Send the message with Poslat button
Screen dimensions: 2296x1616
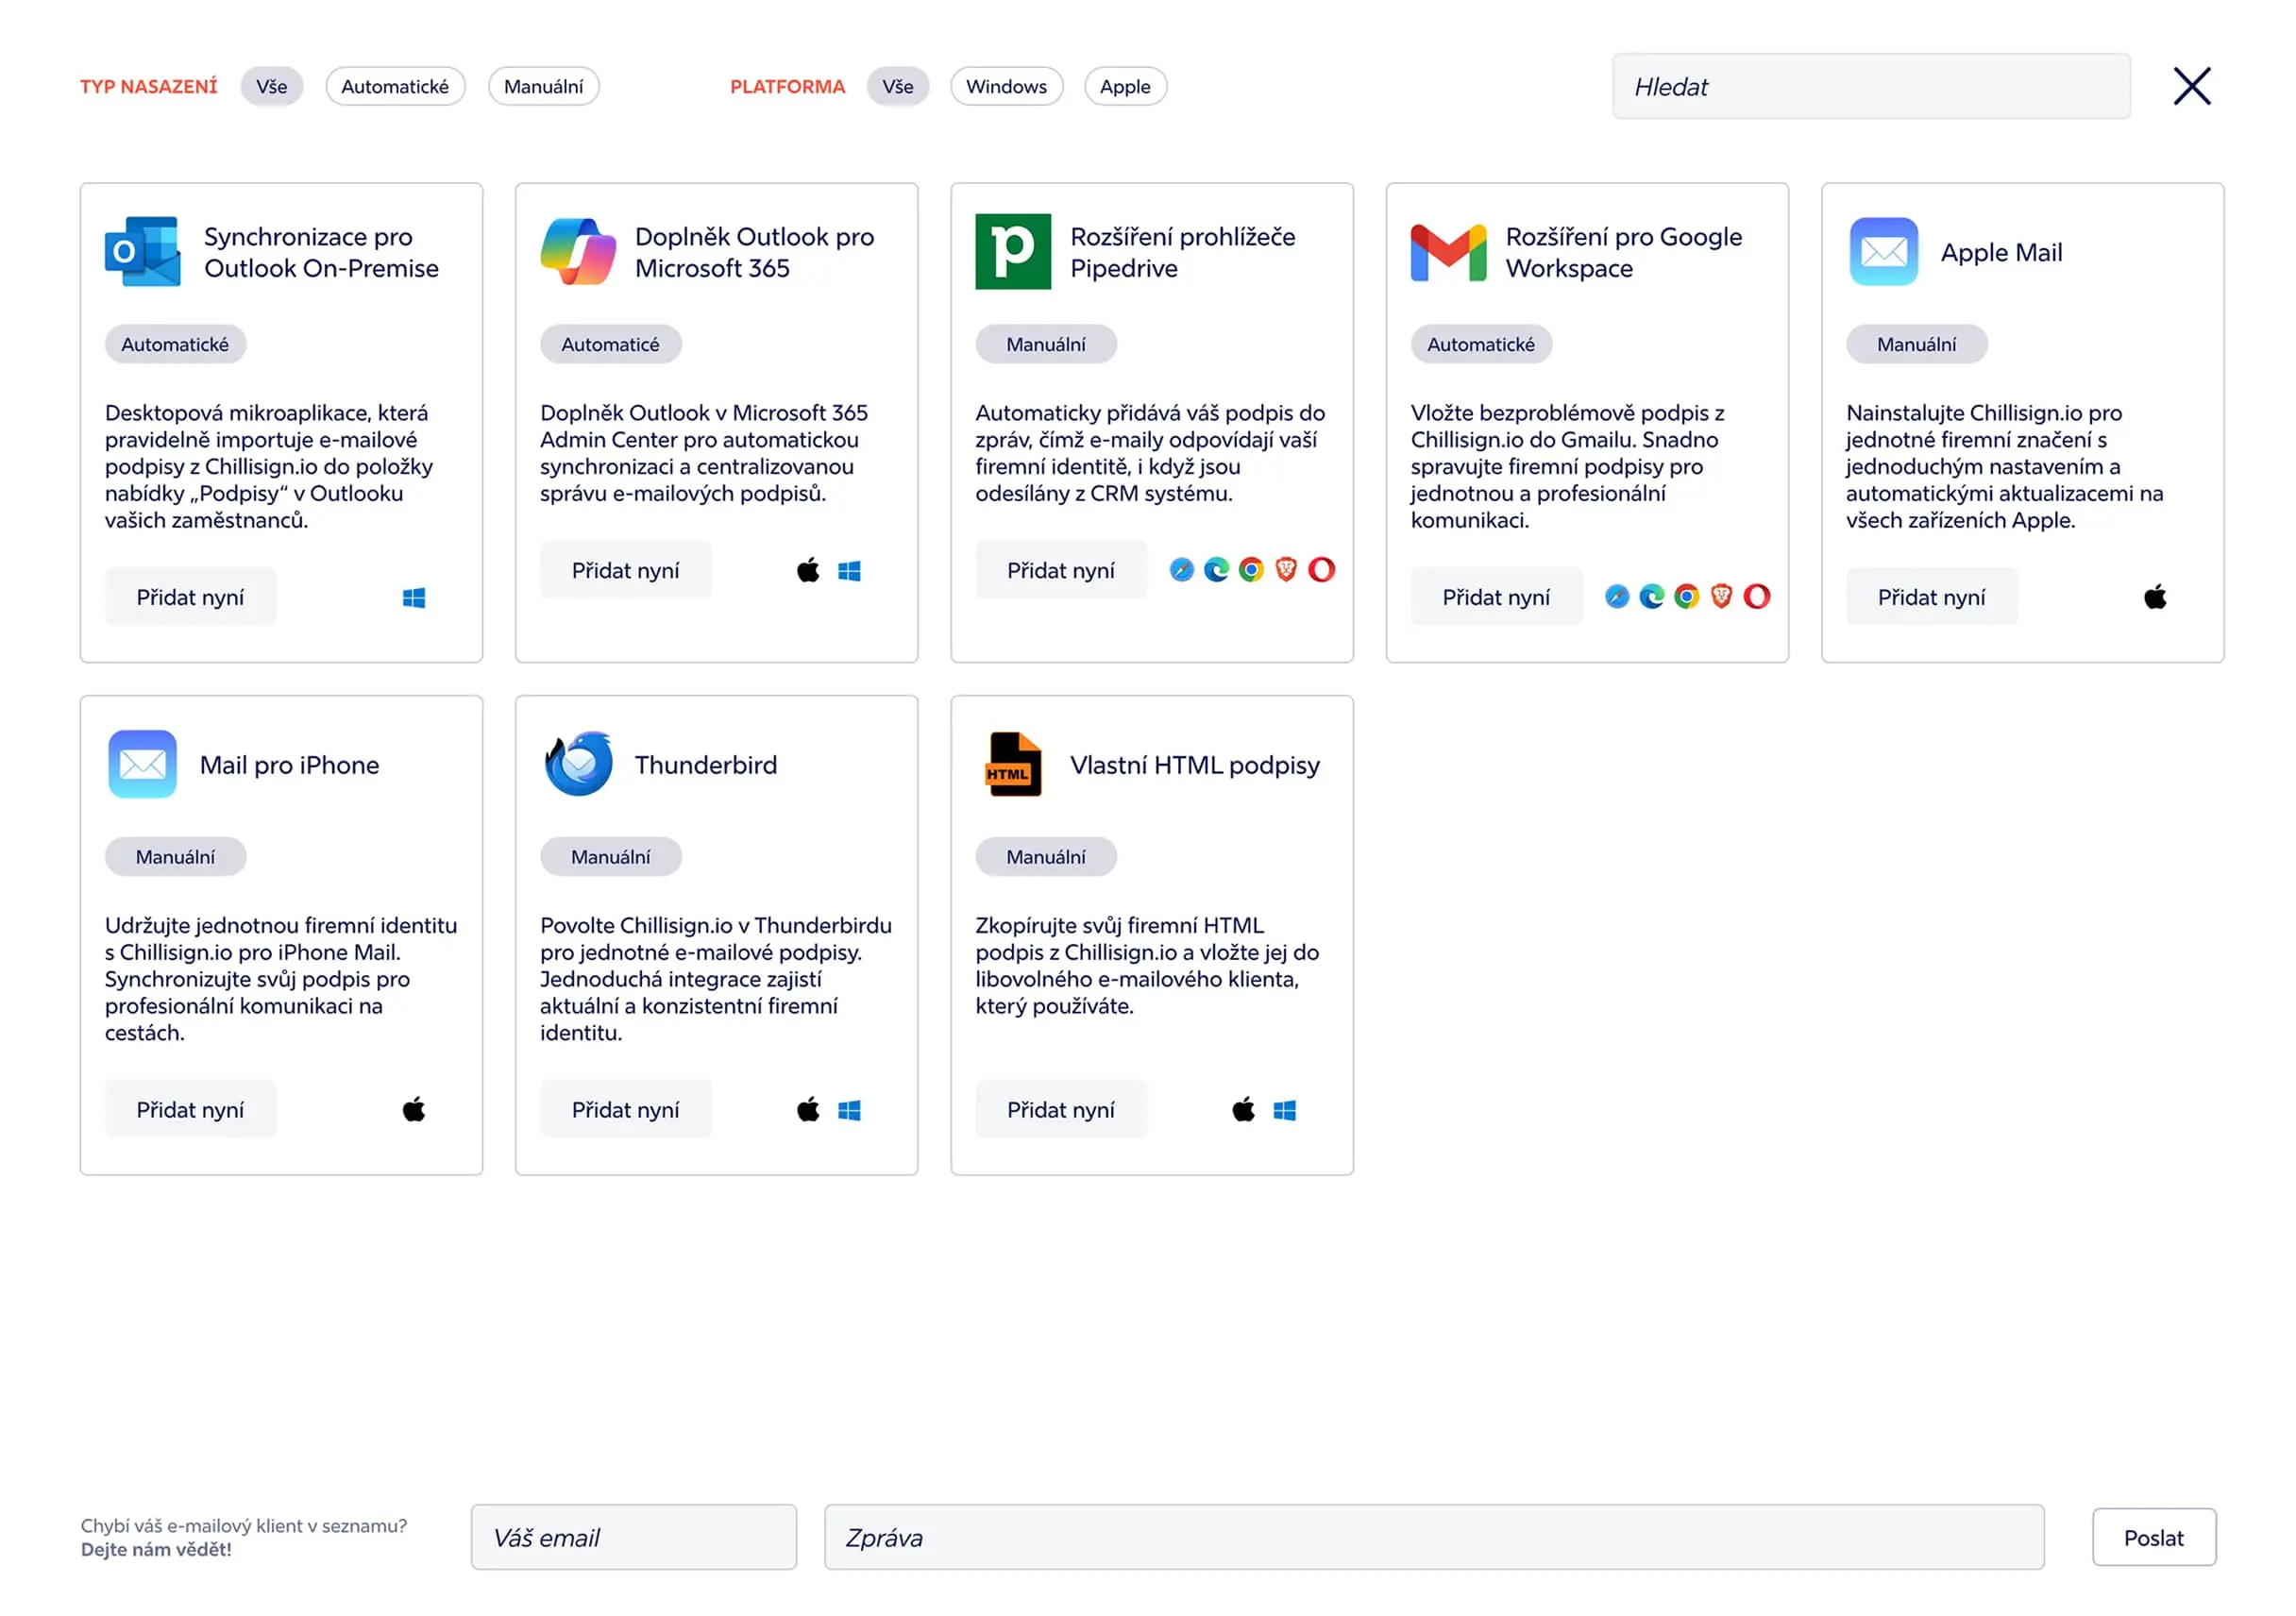coord(2154,1537)
